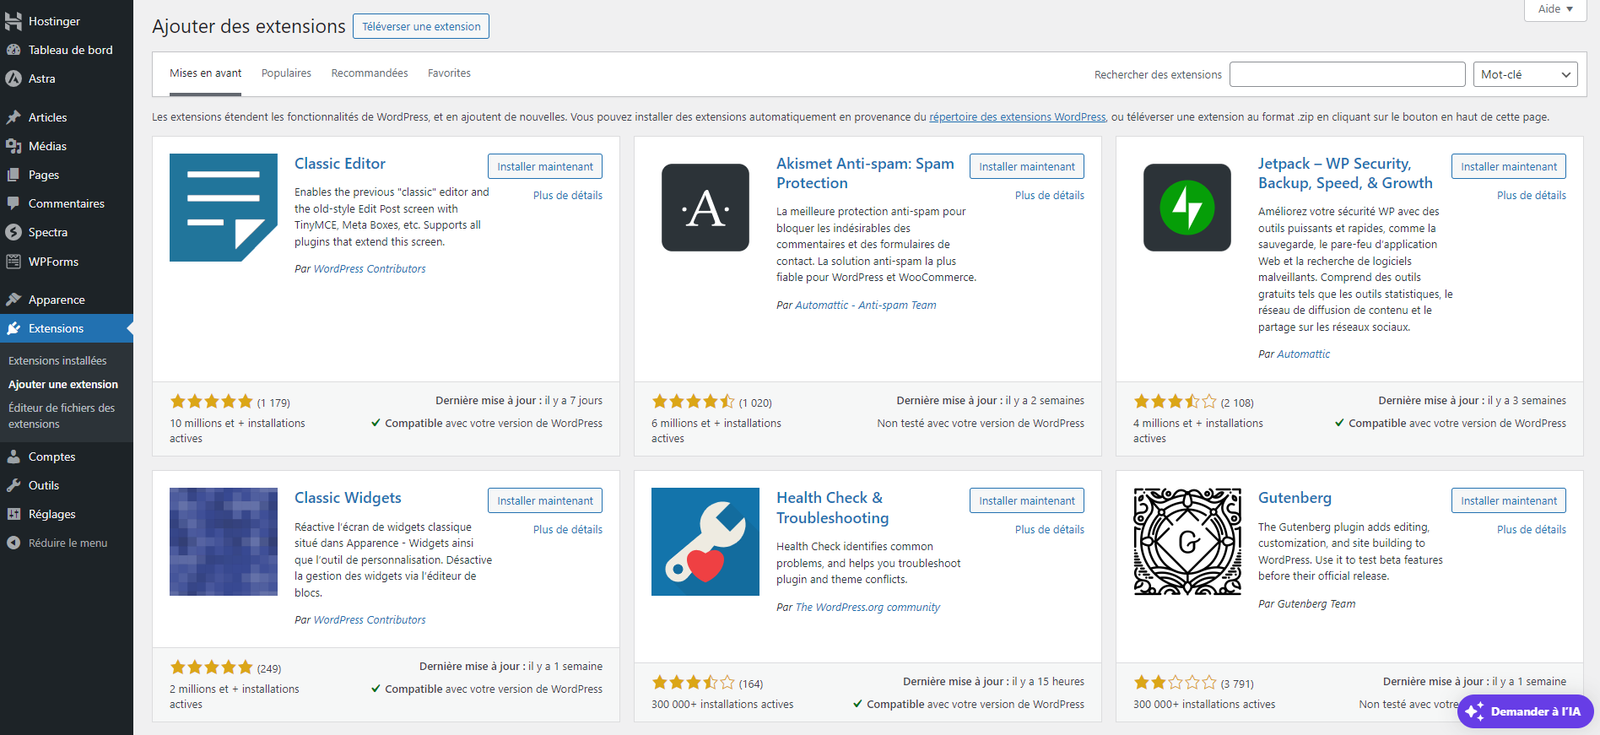Screen dimensions: 1600x735
Task: Click the Astra logo icon in sidebar
Action: (x=13, y=78)
